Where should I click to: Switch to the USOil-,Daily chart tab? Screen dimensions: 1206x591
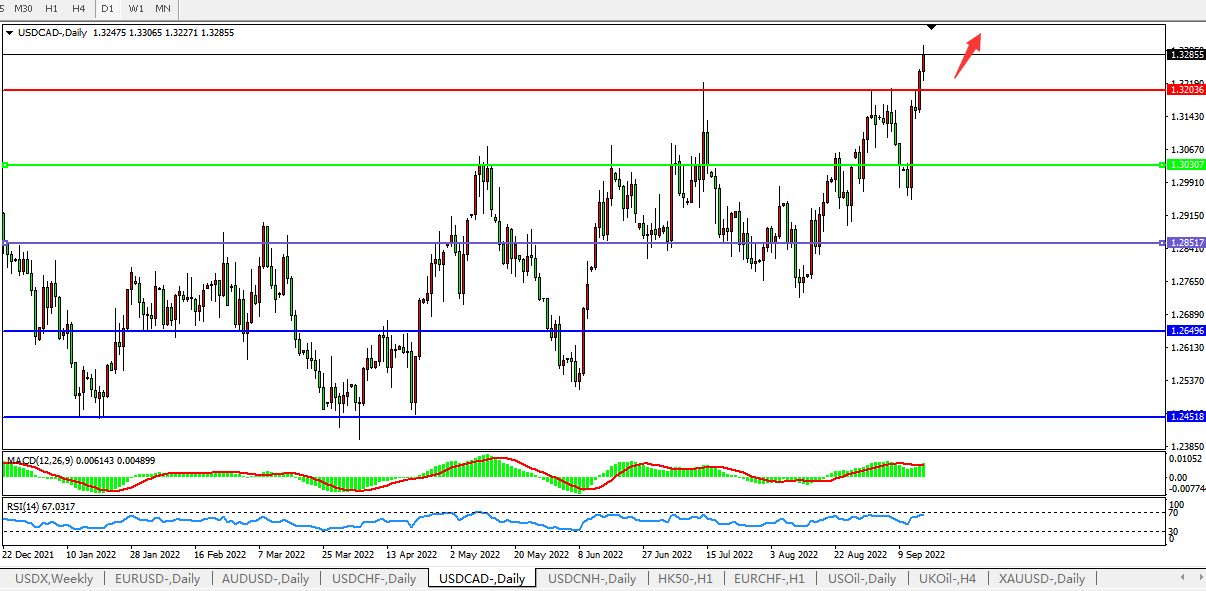(x=860, y=578)
